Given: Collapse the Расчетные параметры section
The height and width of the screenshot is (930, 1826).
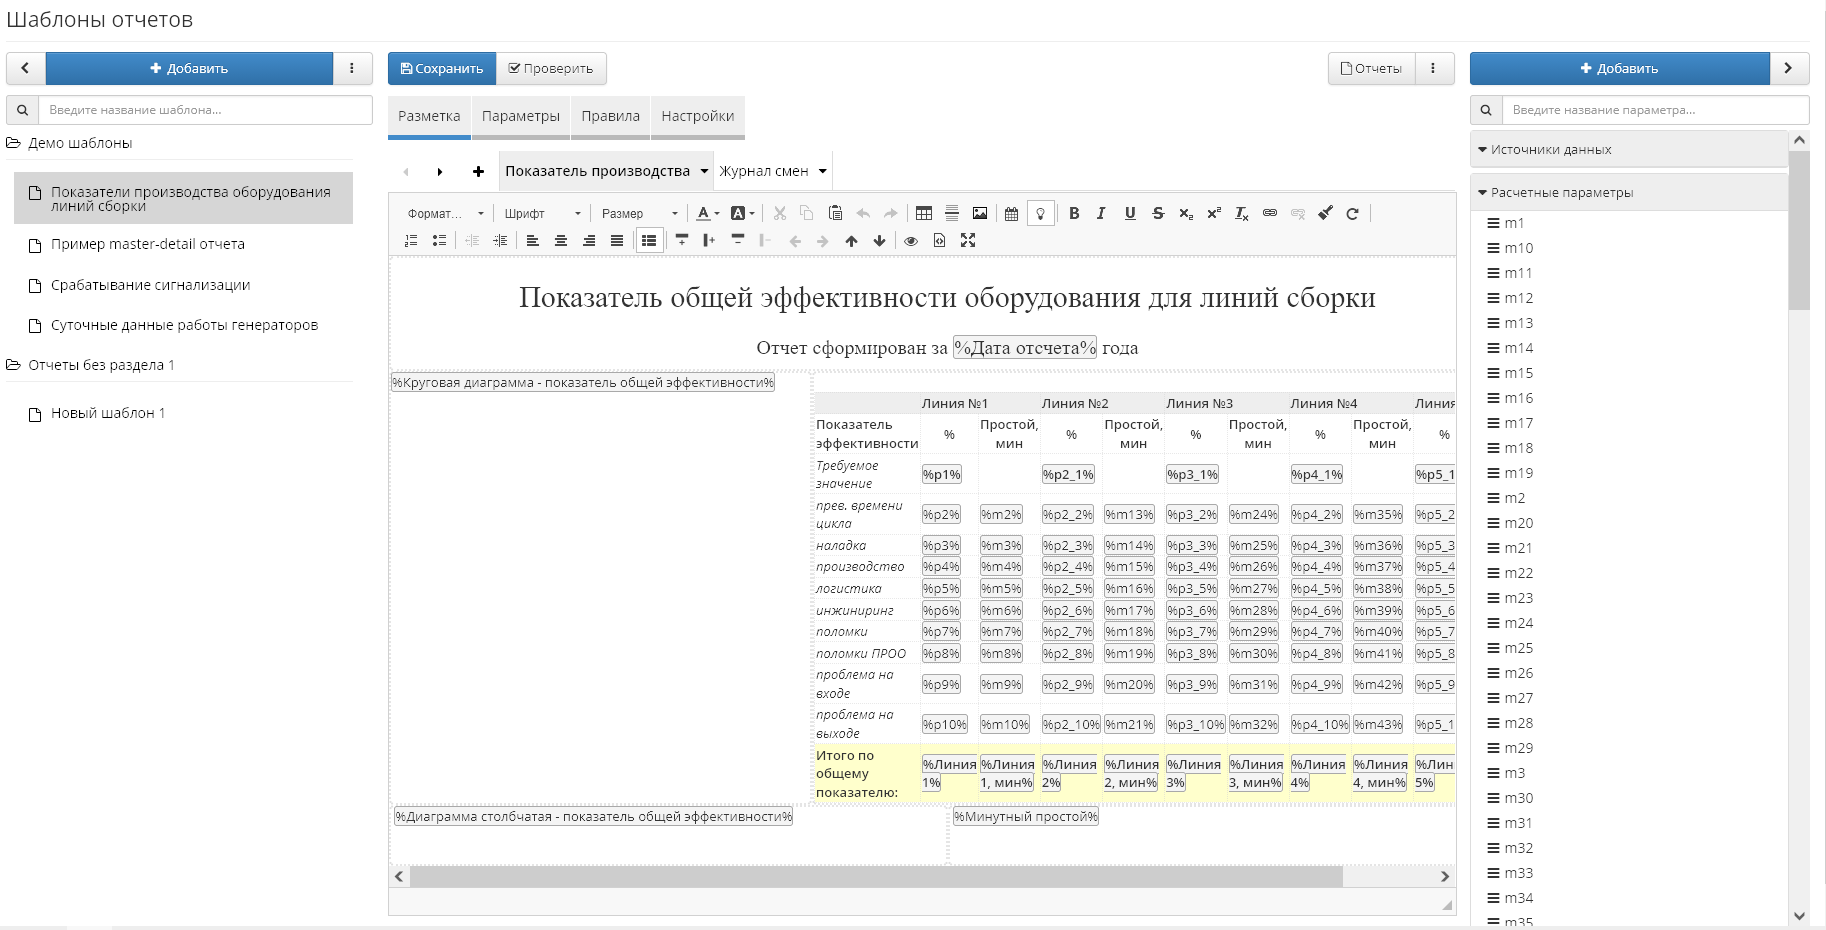Looking at the screenshot, I should click(x=1628, y=192).
